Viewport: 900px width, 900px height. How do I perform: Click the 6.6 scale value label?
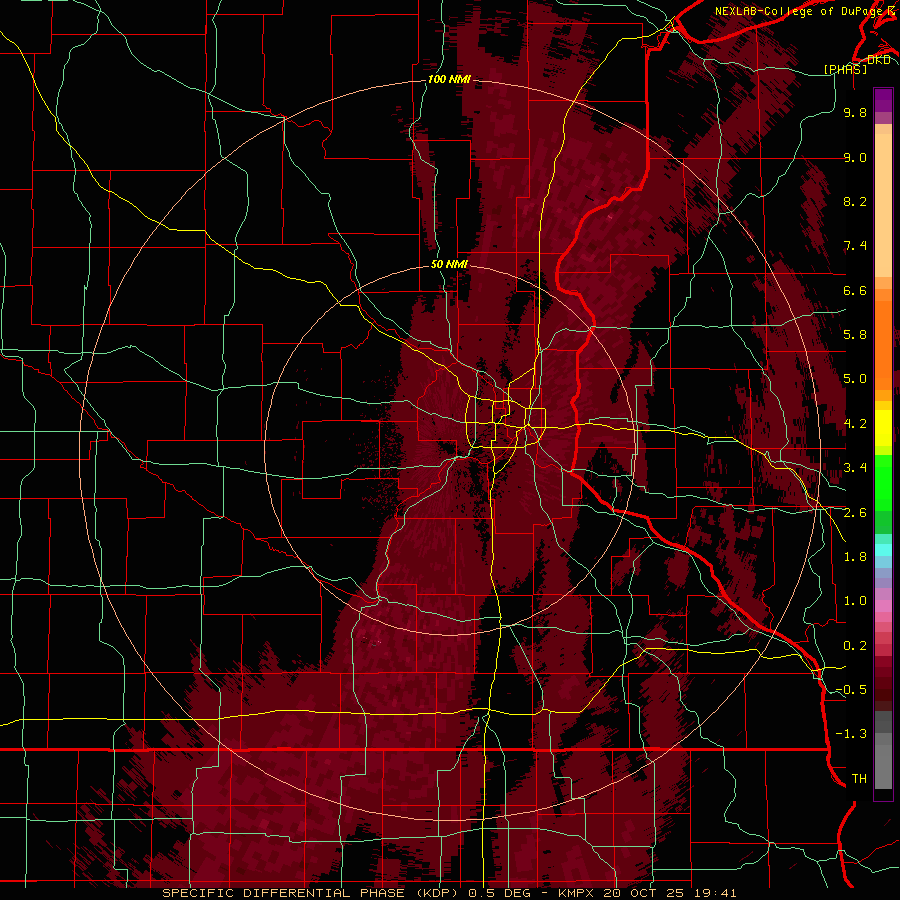coord(855,290)
